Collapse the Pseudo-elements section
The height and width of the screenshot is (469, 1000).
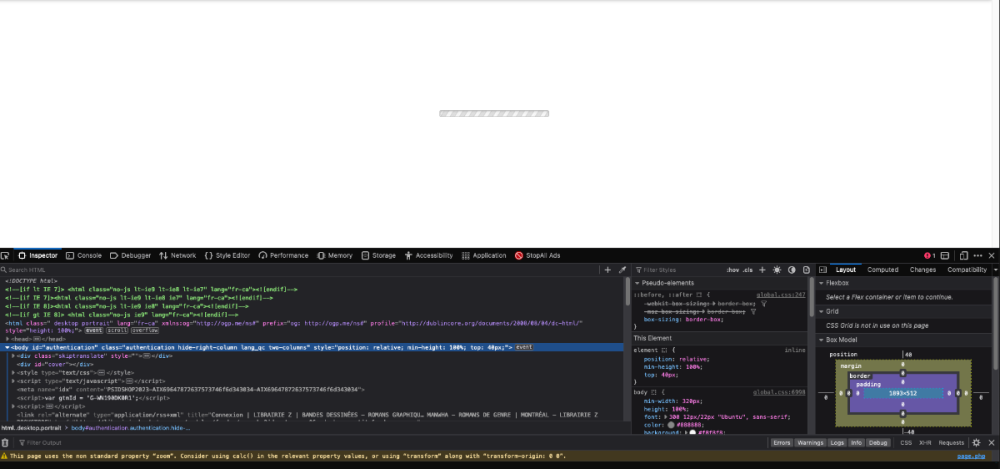pos(636,283)
